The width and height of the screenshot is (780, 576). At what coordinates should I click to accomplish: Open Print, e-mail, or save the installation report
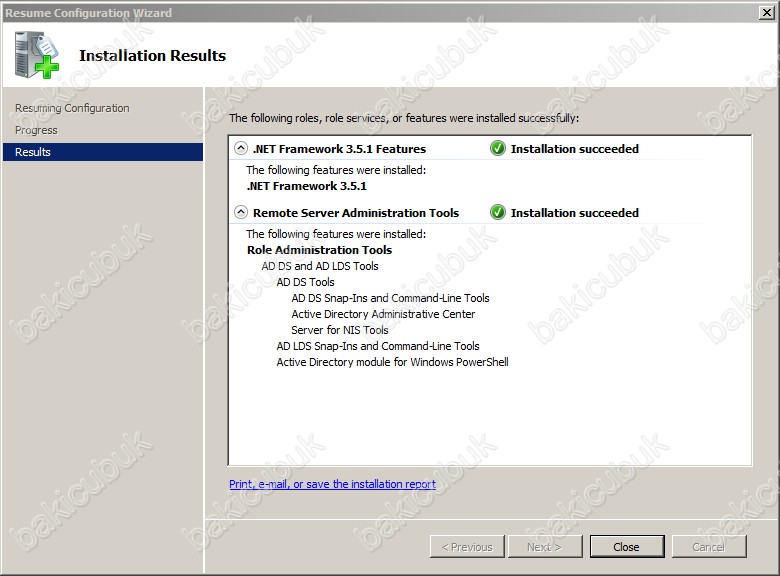[332, 484]
